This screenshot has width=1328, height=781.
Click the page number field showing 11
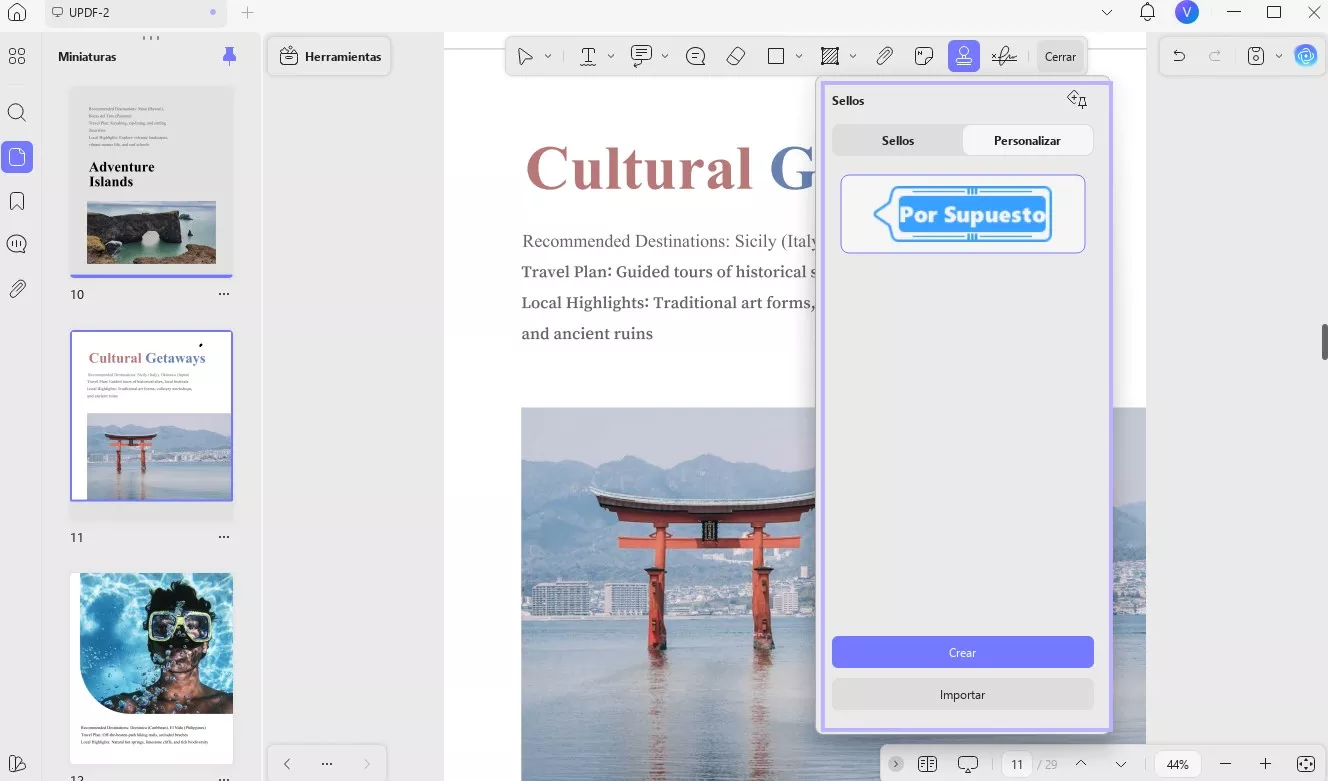pyautogui.click(x=1017, y=764)
